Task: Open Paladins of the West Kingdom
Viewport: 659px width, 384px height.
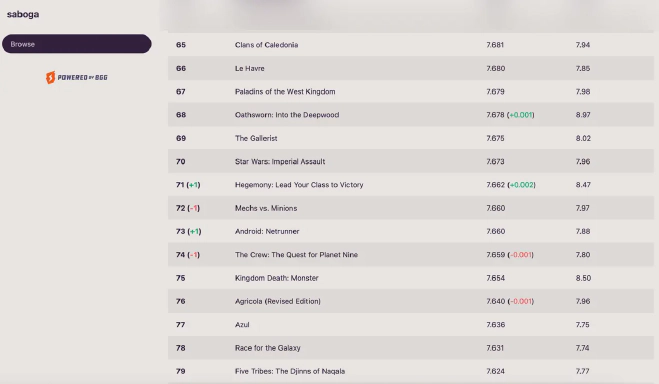Action: 285,92
